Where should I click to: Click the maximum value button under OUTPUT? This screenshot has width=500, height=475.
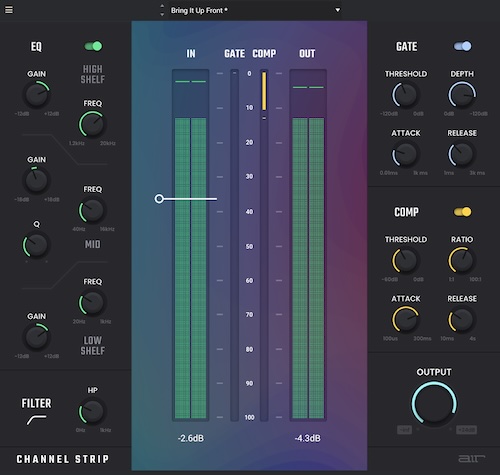(466, 430)
